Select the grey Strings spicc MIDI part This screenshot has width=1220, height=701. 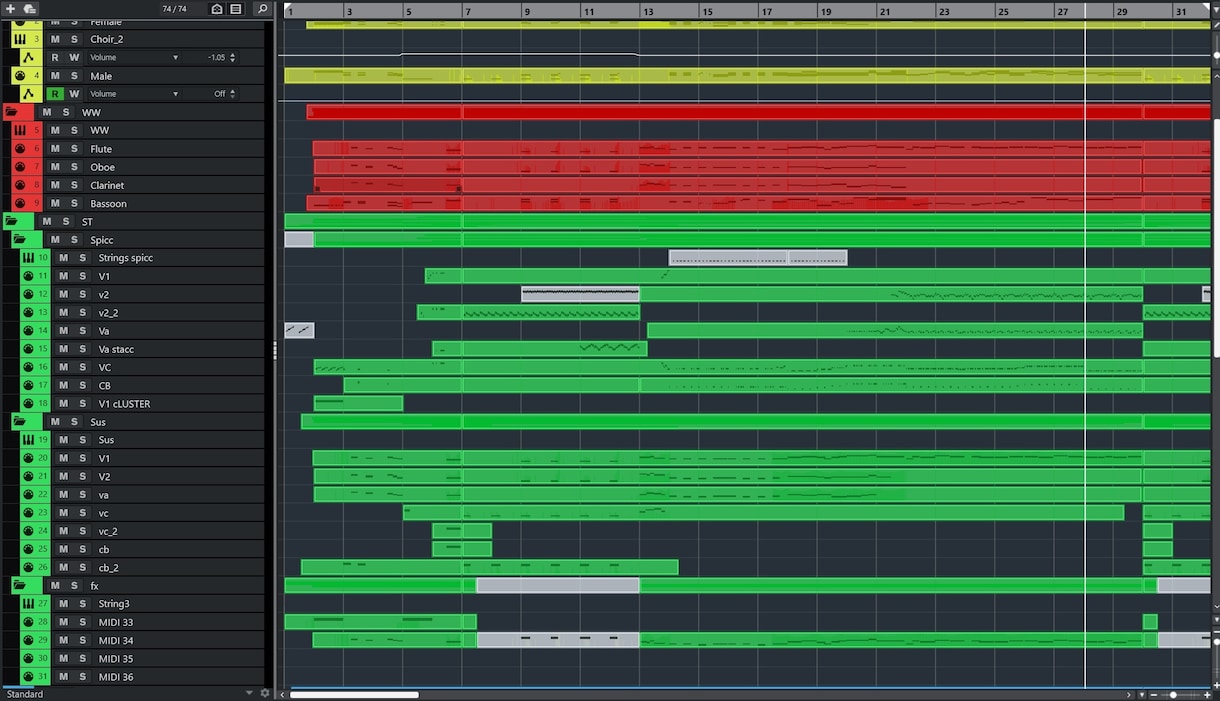click(x=757, y=258)
